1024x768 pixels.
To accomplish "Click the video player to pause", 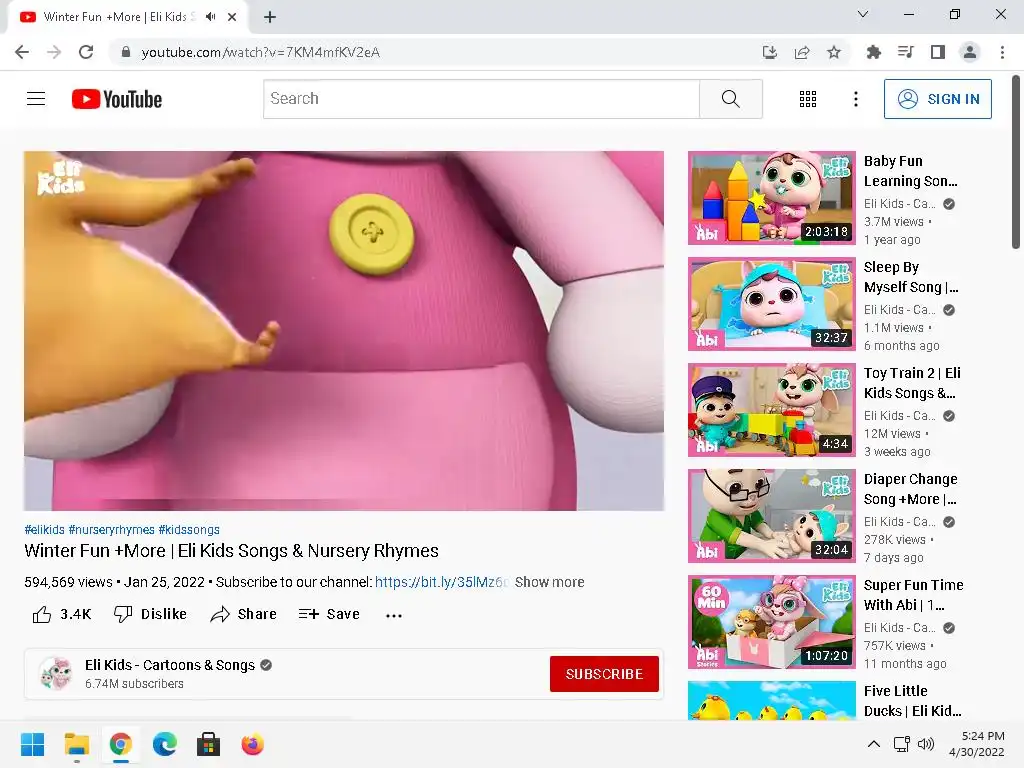I will [344, 330].
